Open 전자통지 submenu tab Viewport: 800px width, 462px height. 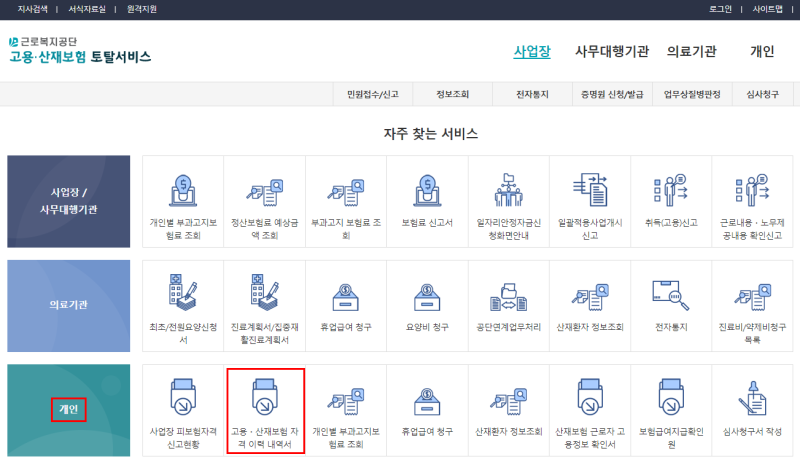[x=532, y=94]
